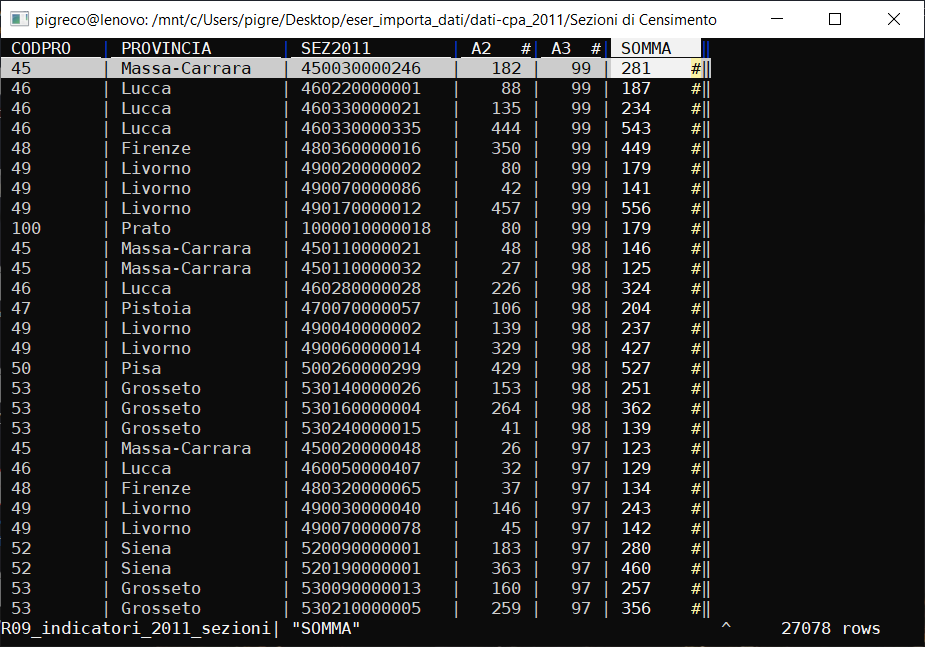
Task: Select the Massa-Carrara row with section 450030000246
Action: coord(361,68)
